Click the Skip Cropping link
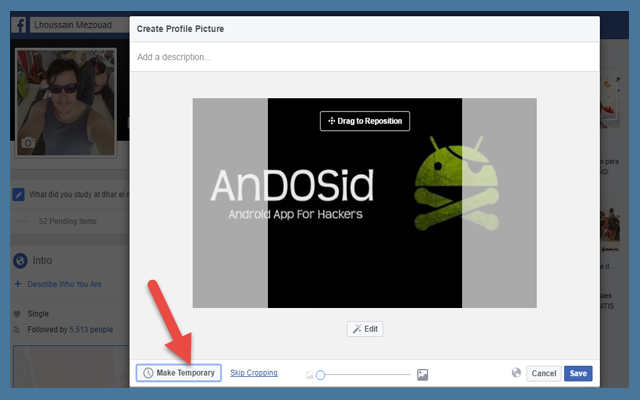The height and width of the screenshot is (400, 640). click(253, 373)
